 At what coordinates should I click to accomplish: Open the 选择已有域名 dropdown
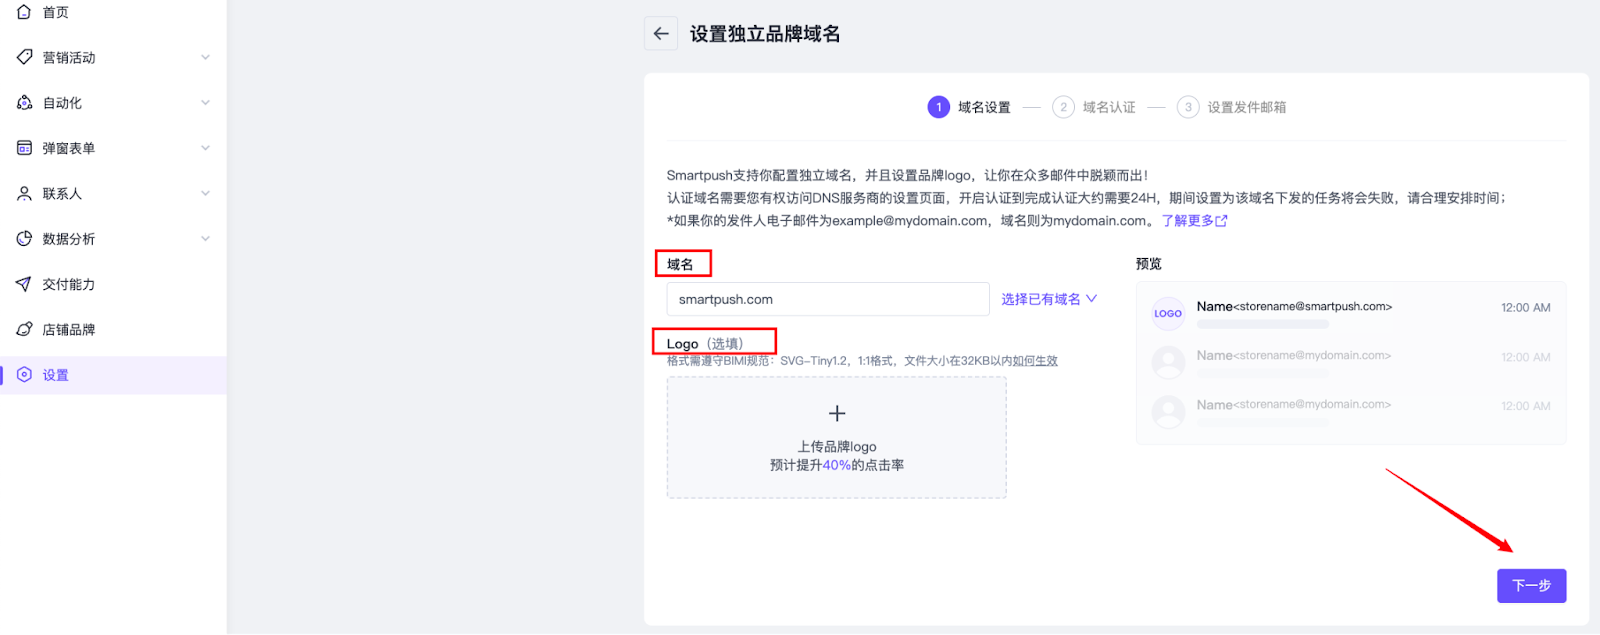pyautogui.click(x=1048, y=299)
